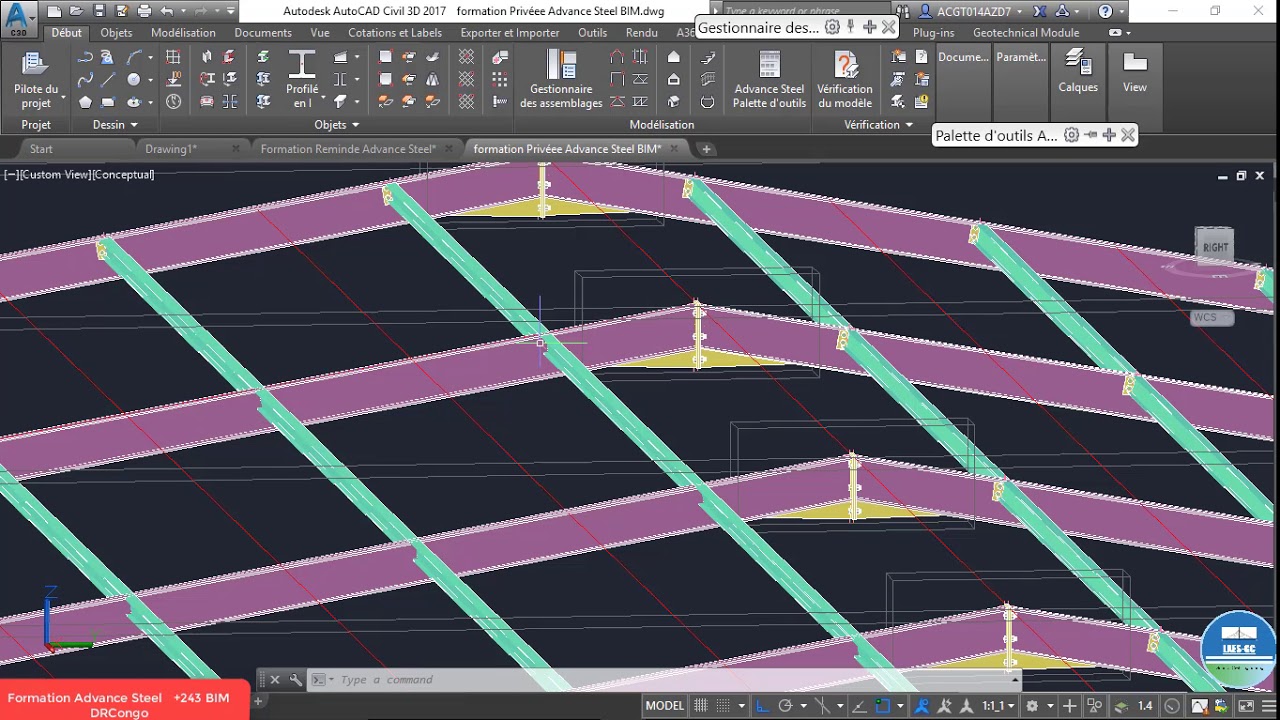The height and width of the screenshot is (720, 1280).
Task: Expand the Dessin panel dropdown
Action: [x=134, y=125]
